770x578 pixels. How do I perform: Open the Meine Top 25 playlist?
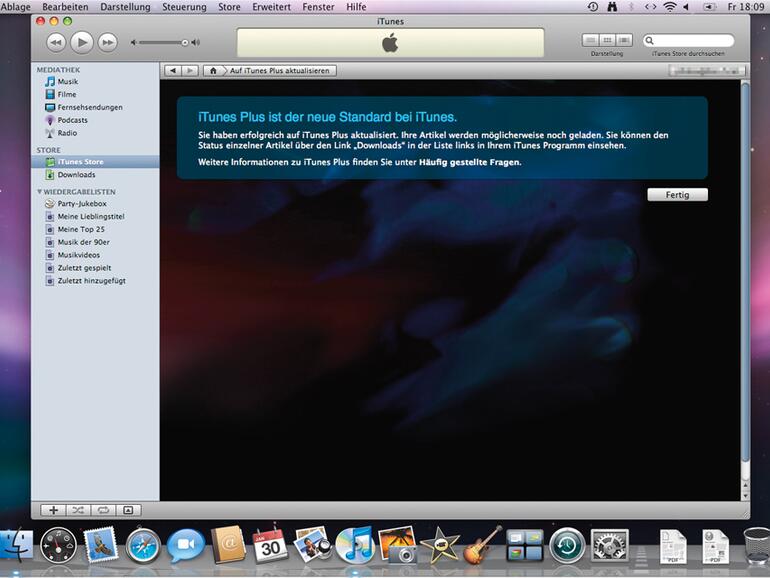pyautogui.click(x=81, y=229)
